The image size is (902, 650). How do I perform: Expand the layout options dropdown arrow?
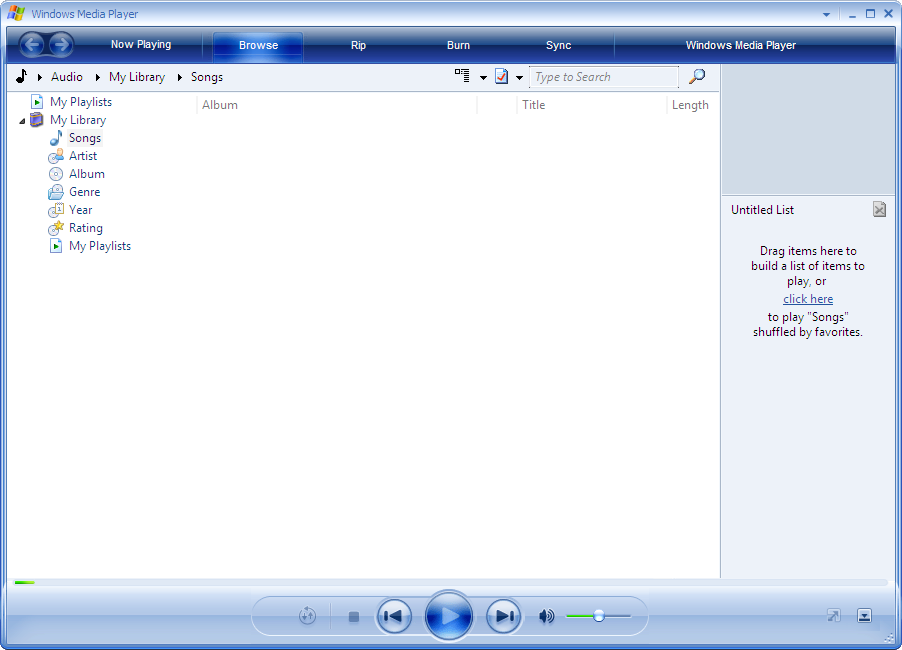[x=483, y=77]
